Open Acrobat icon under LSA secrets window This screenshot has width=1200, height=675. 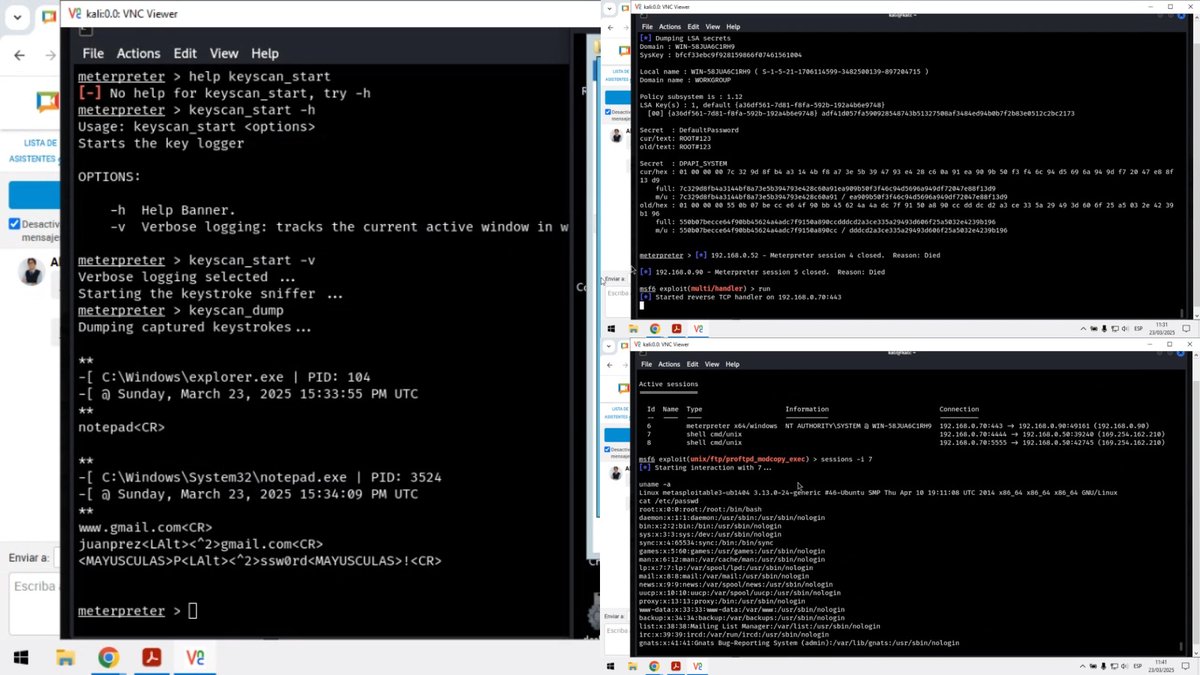677,328
